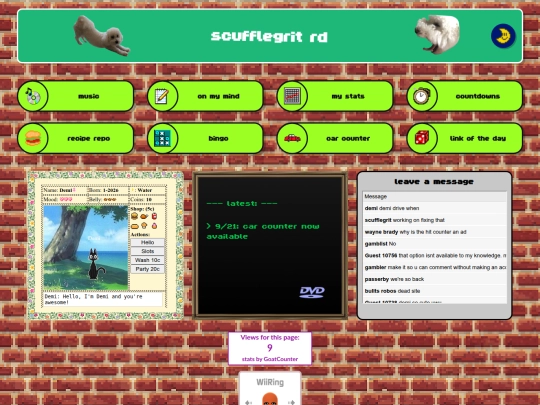This screenshot has width=540, height=405.
Task: Click the 'Coins: 10' value
Action: tap(141, 199)
